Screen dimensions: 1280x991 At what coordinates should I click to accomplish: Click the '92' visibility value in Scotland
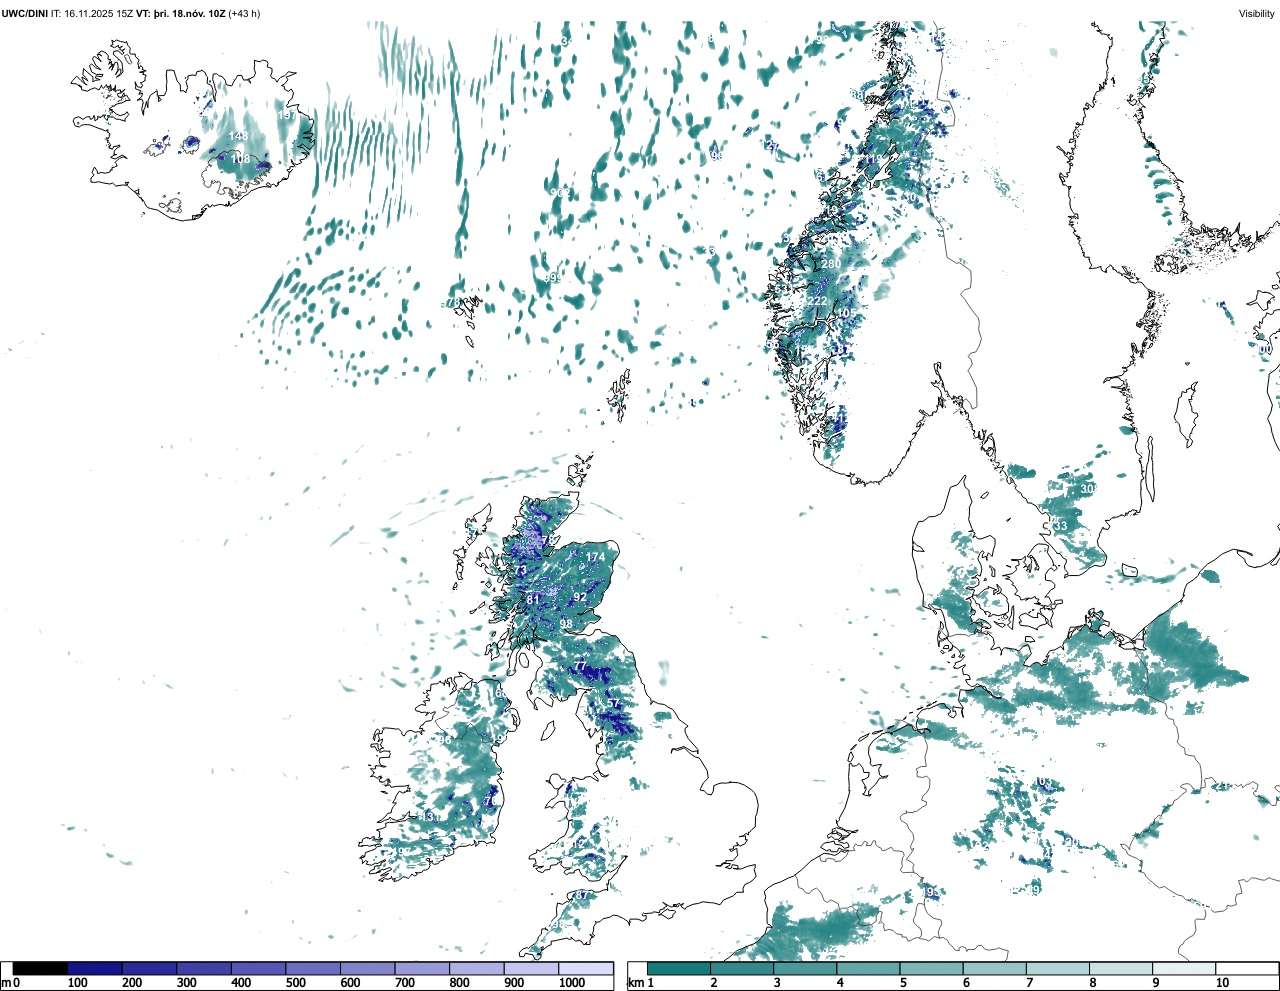click(580, 597)
